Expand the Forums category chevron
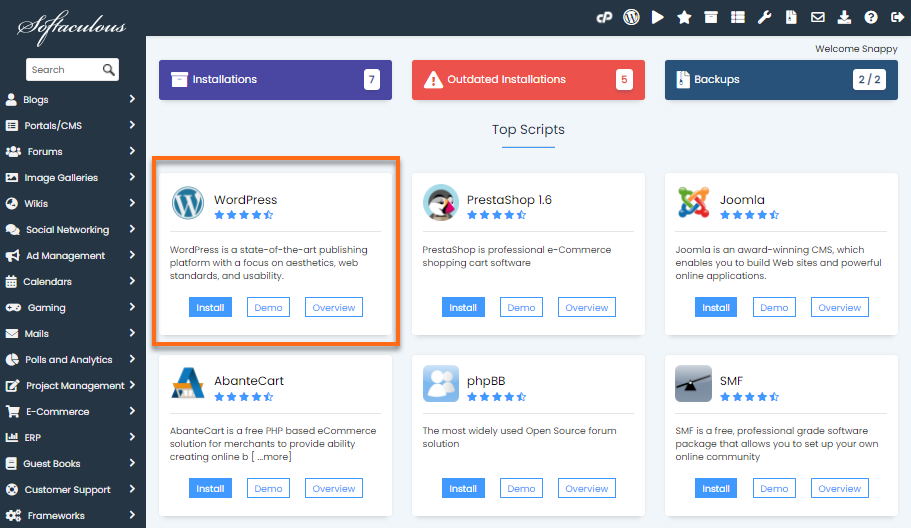This screenshot has height=528, width=911. [132, 151]
